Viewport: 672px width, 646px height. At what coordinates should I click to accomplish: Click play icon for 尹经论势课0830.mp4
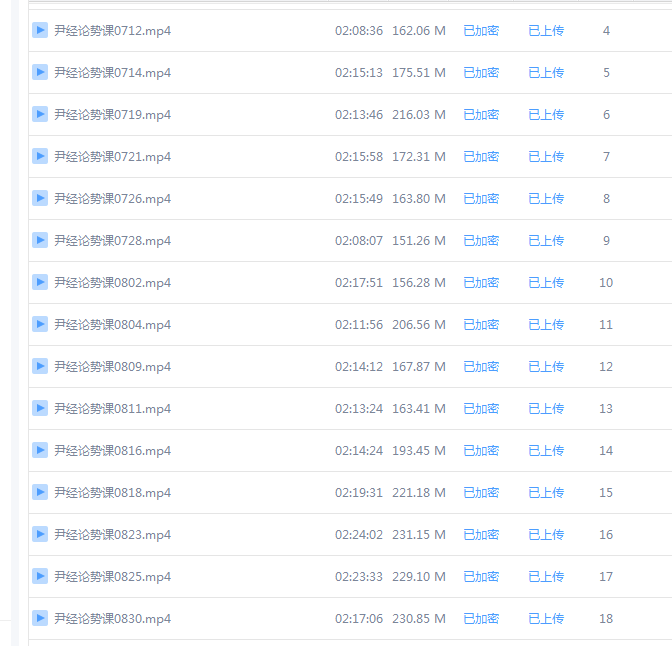(x=40, y=619)
